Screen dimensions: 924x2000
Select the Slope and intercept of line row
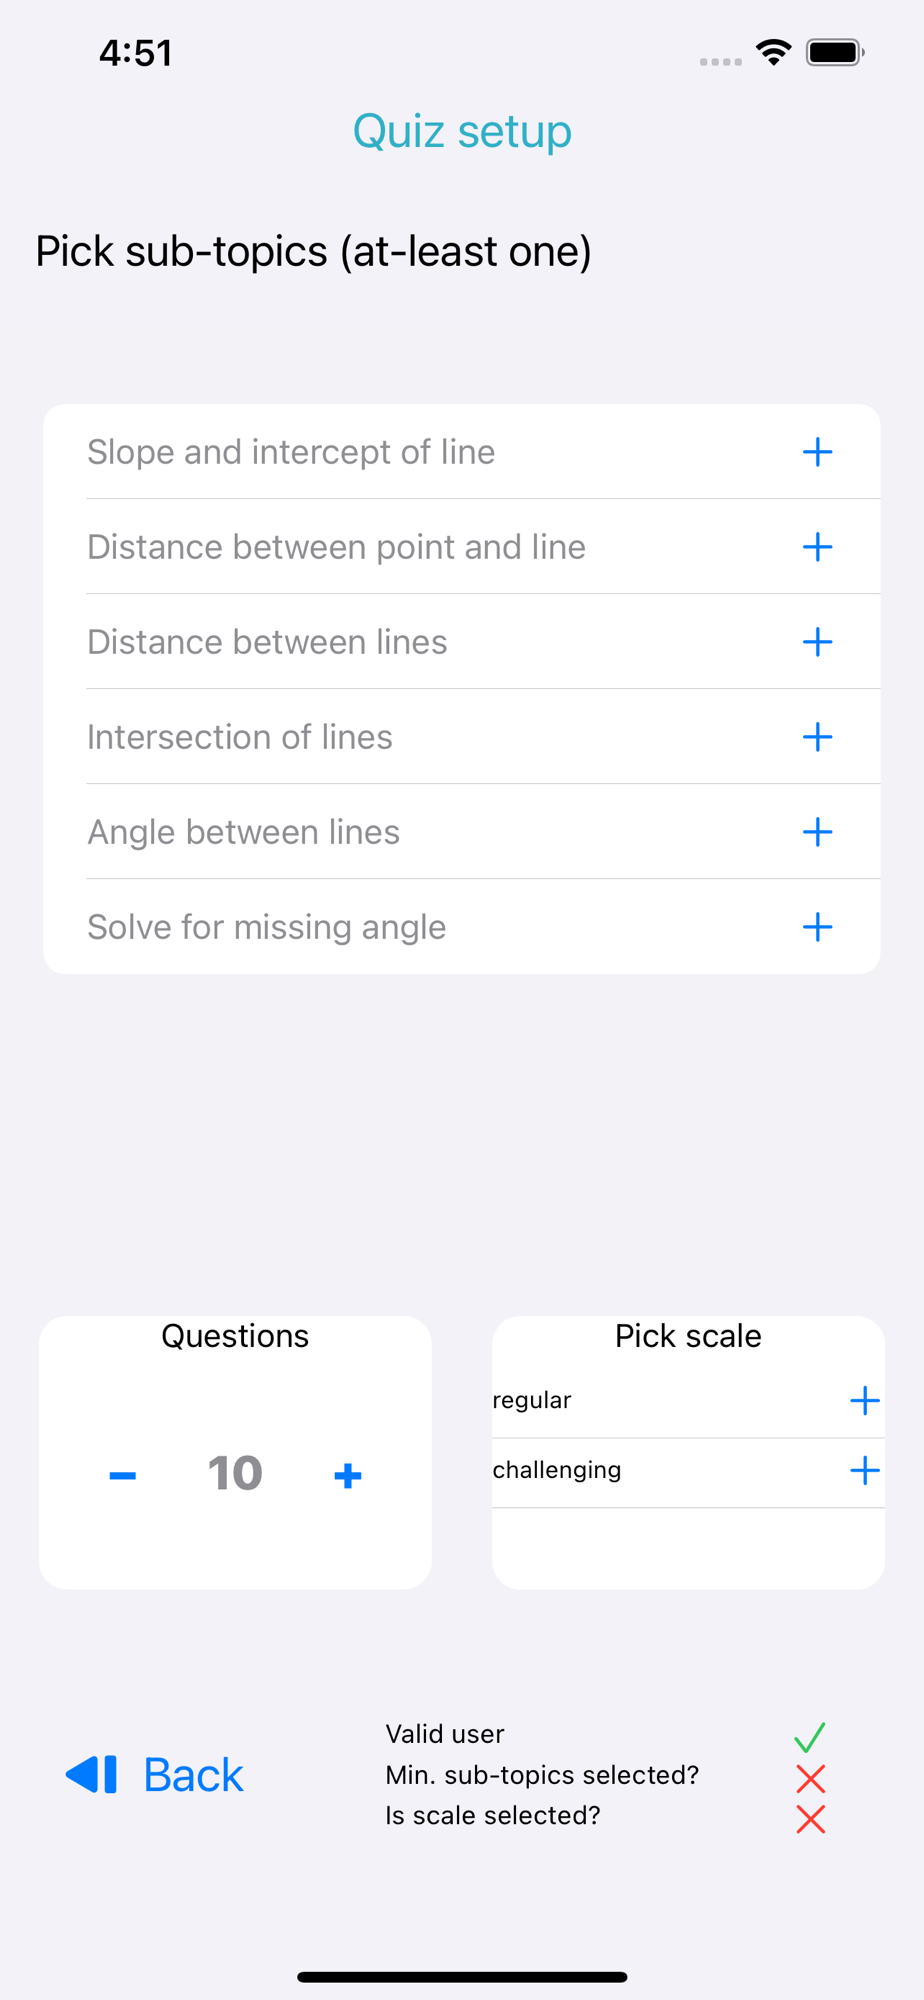point(462,452)
